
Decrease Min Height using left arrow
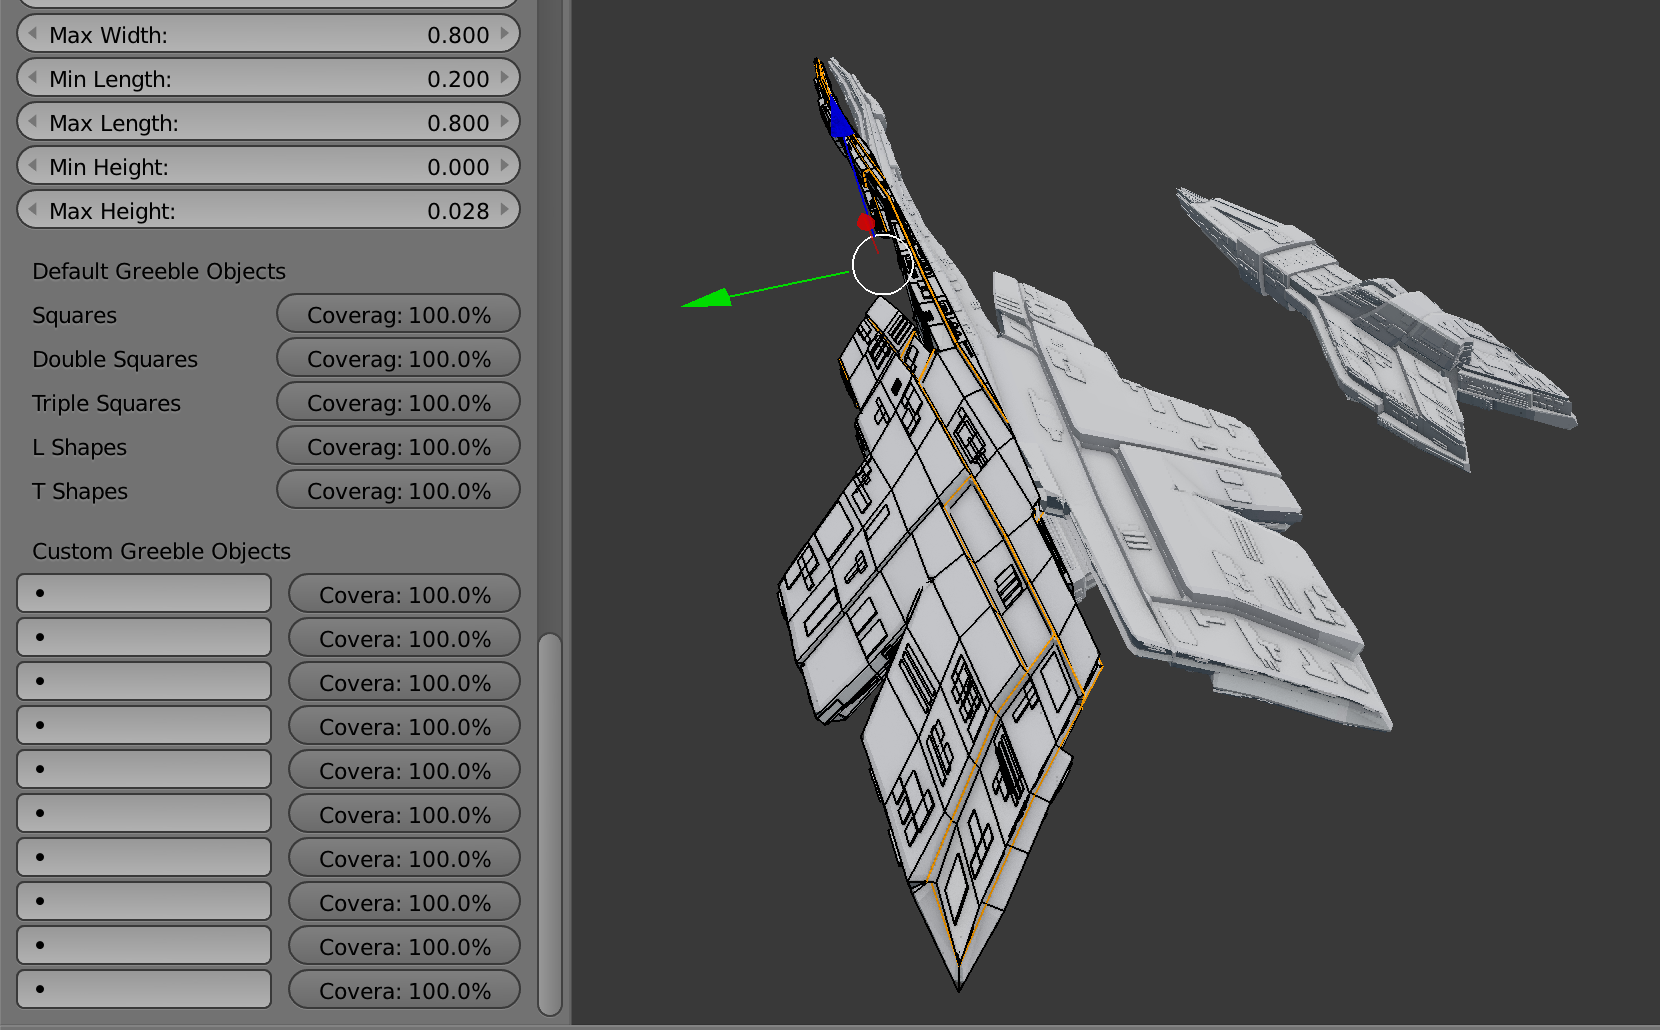(32, 166)
